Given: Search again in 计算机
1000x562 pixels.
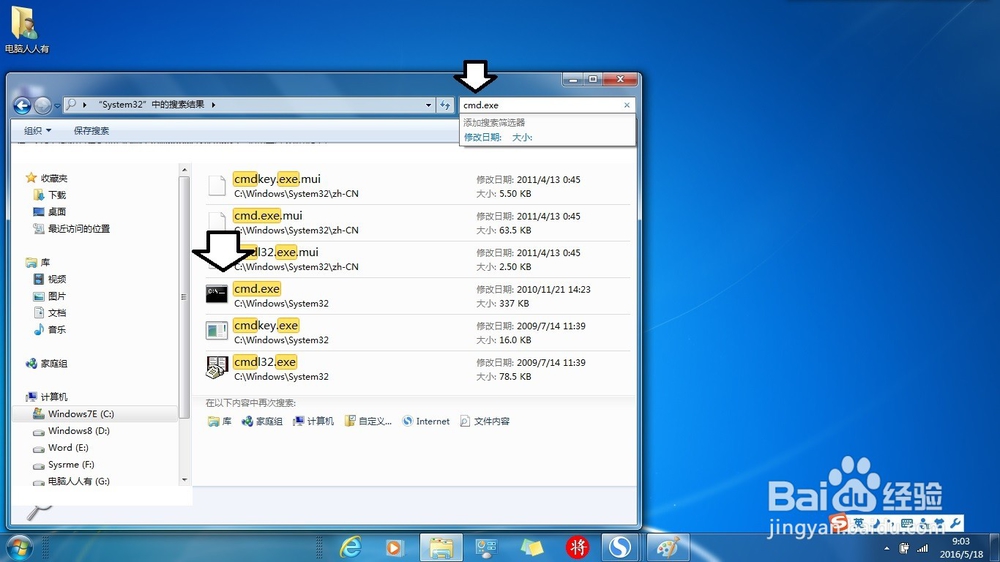Looking at the screenshot, I should (313, 422).
